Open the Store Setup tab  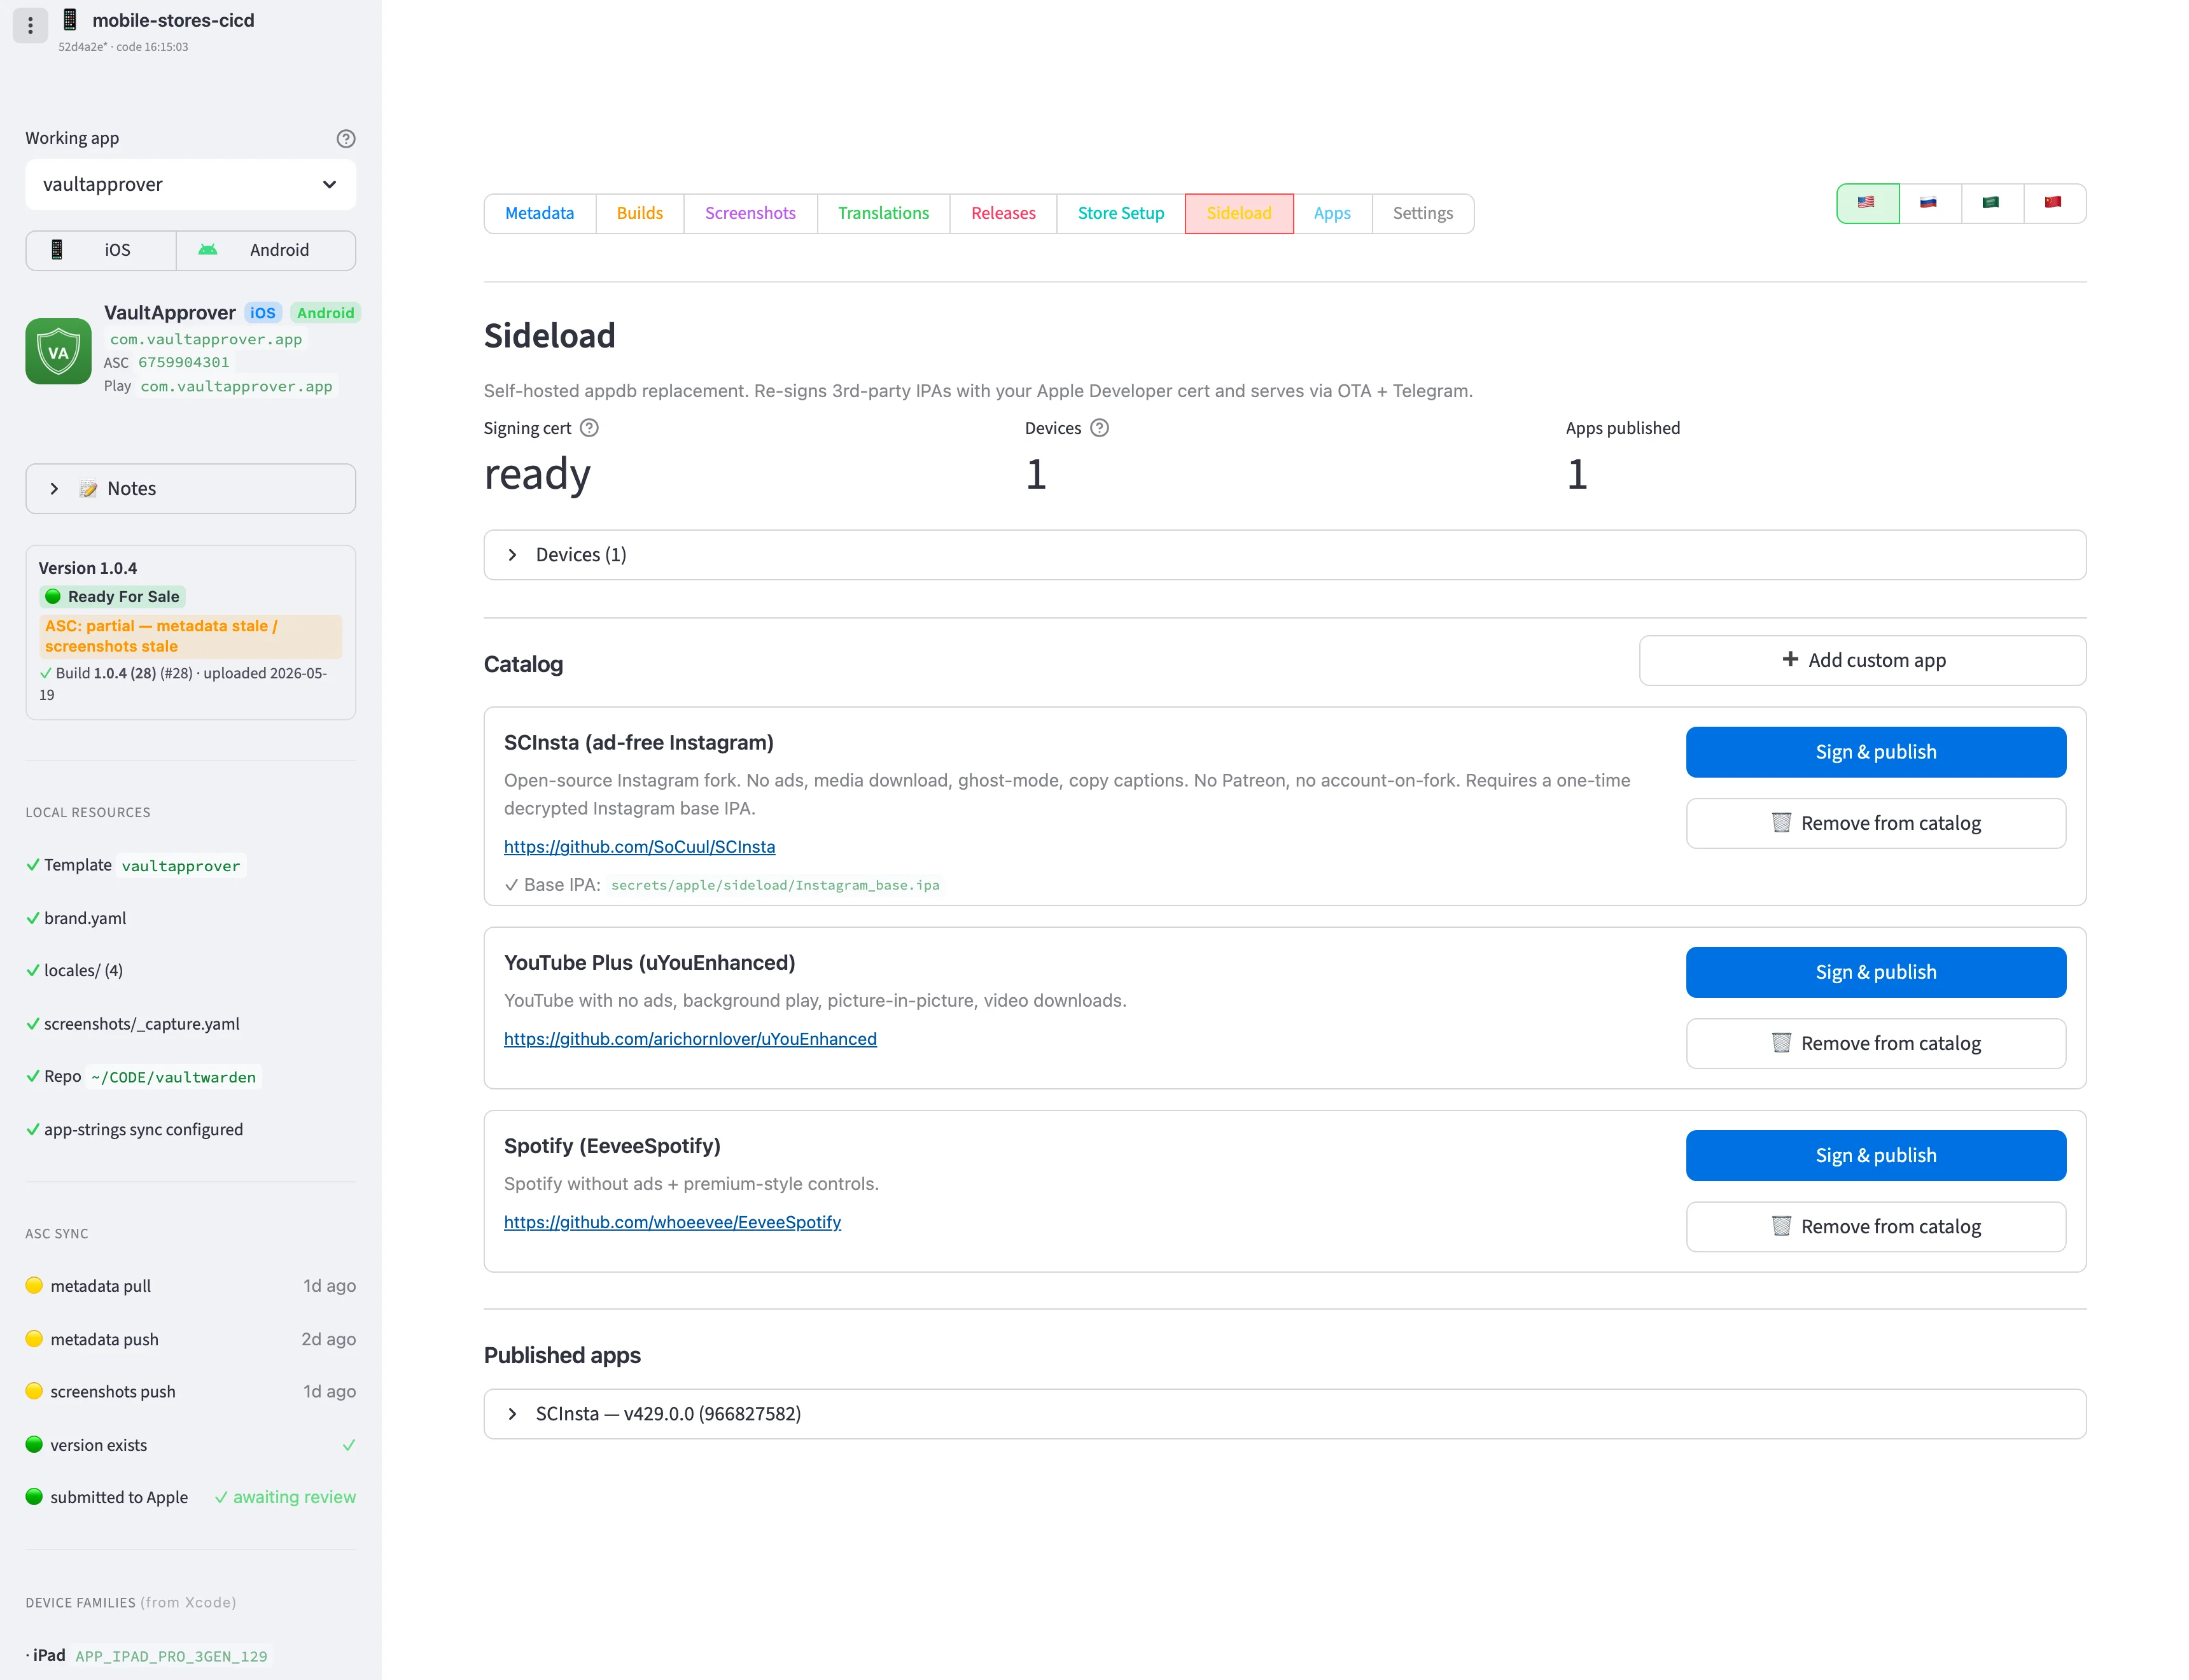(x=1121, y=214)
